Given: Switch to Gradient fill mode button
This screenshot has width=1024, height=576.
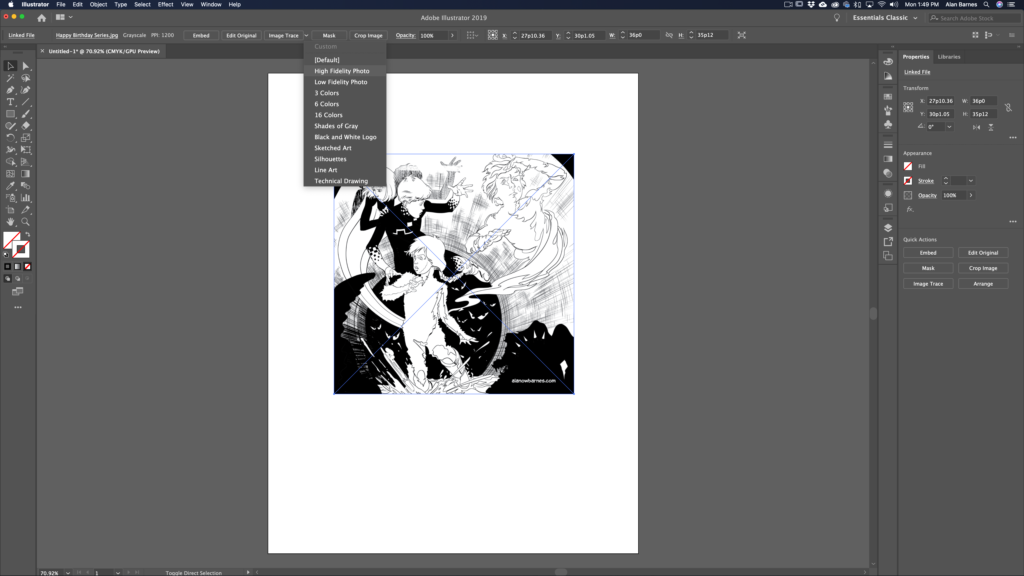Looking at the screenshot, I should coord(18,266).
